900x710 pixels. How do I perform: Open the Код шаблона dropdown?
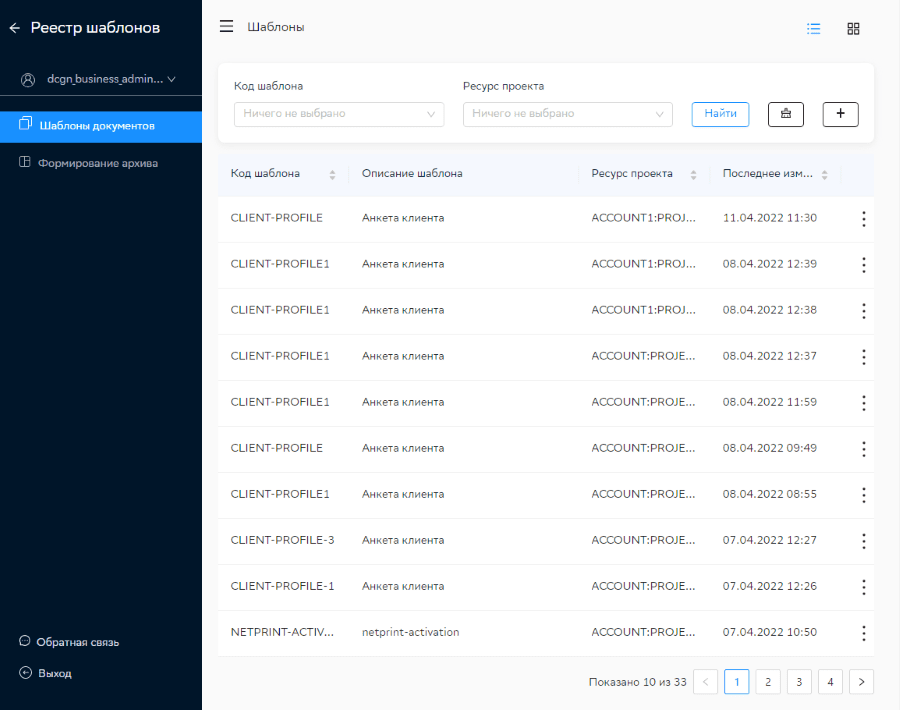[x=338, y=114]
